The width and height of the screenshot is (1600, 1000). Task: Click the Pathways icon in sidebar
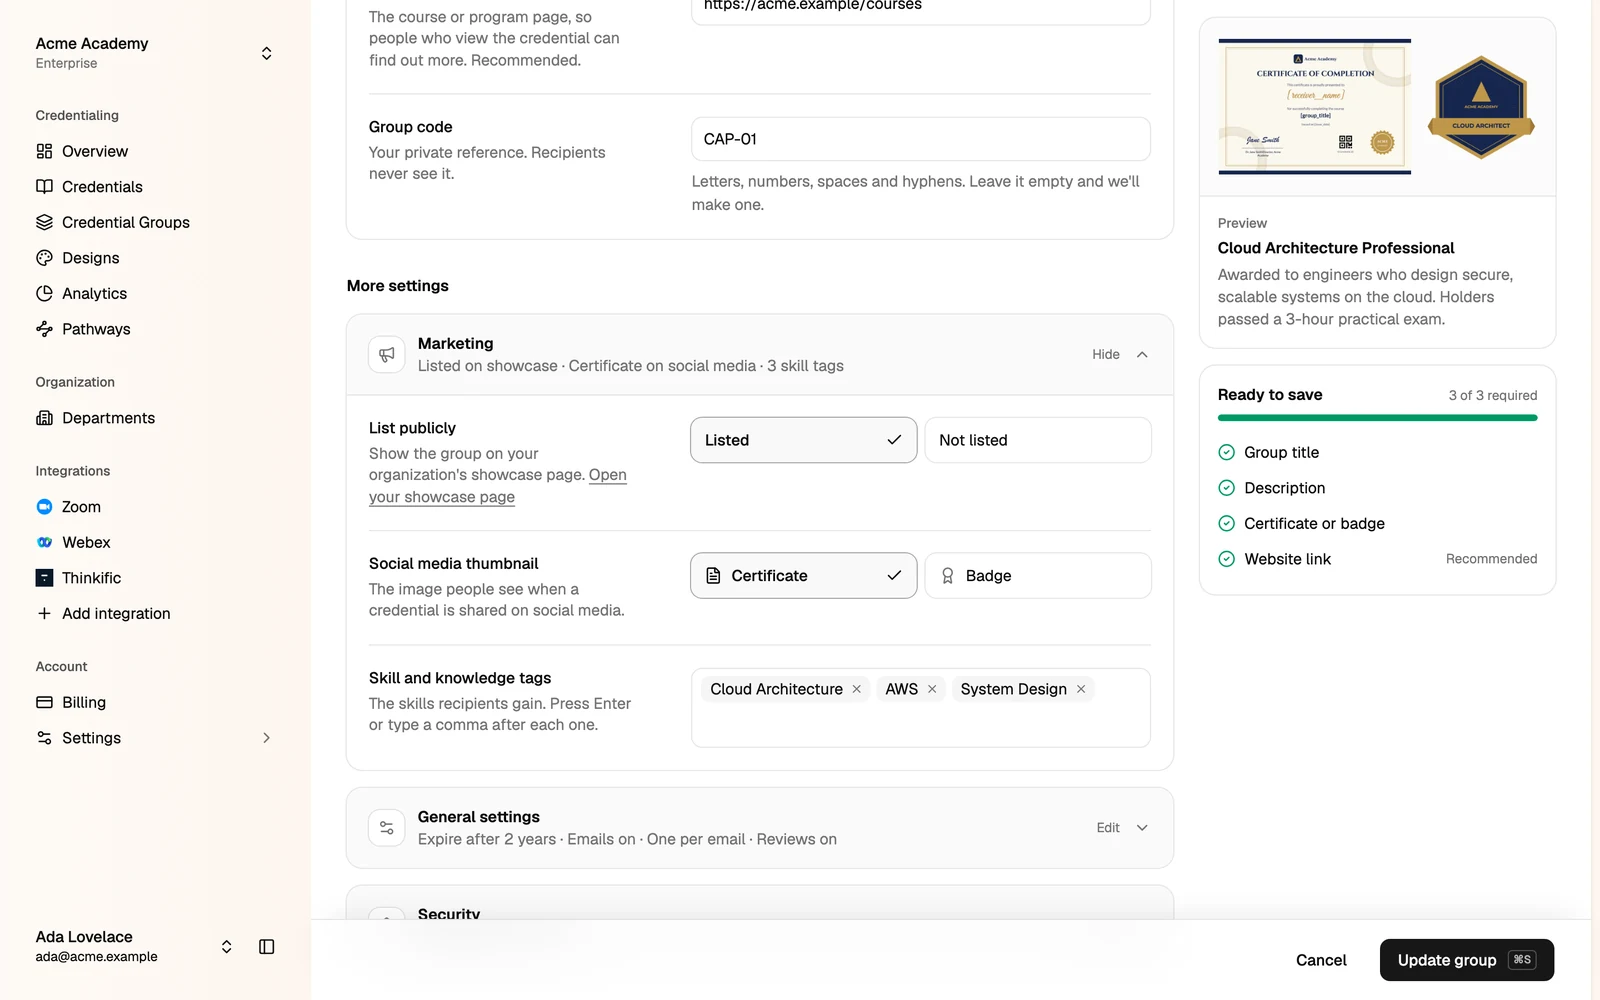pos(44,329)
